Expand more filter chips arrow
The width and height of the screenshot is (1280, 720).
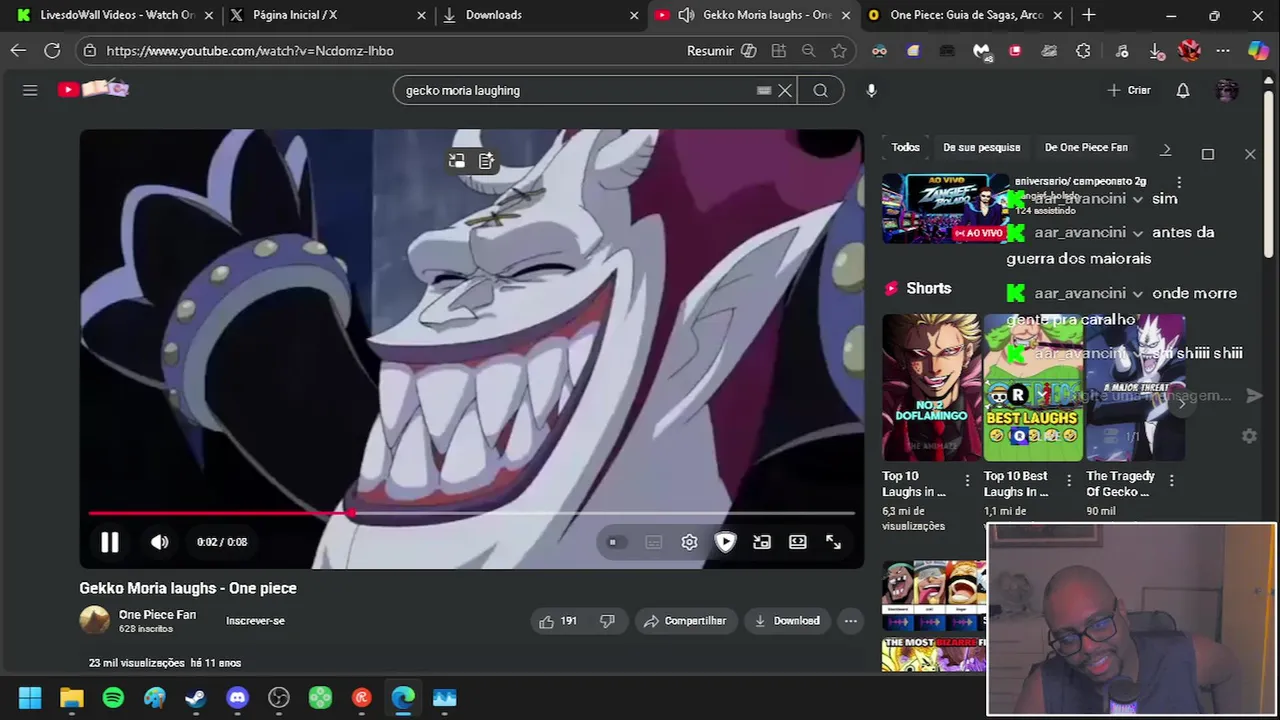(x=1165, y=149)
